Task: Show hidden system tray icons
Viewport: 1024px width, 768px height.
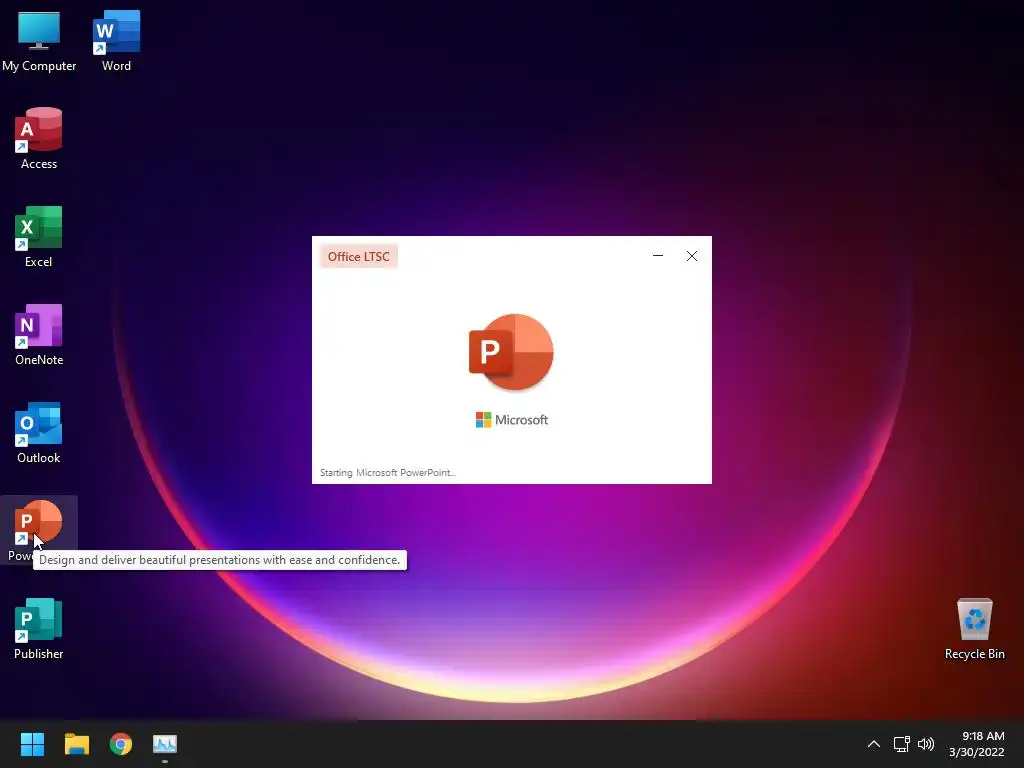Action: [874, 744]
